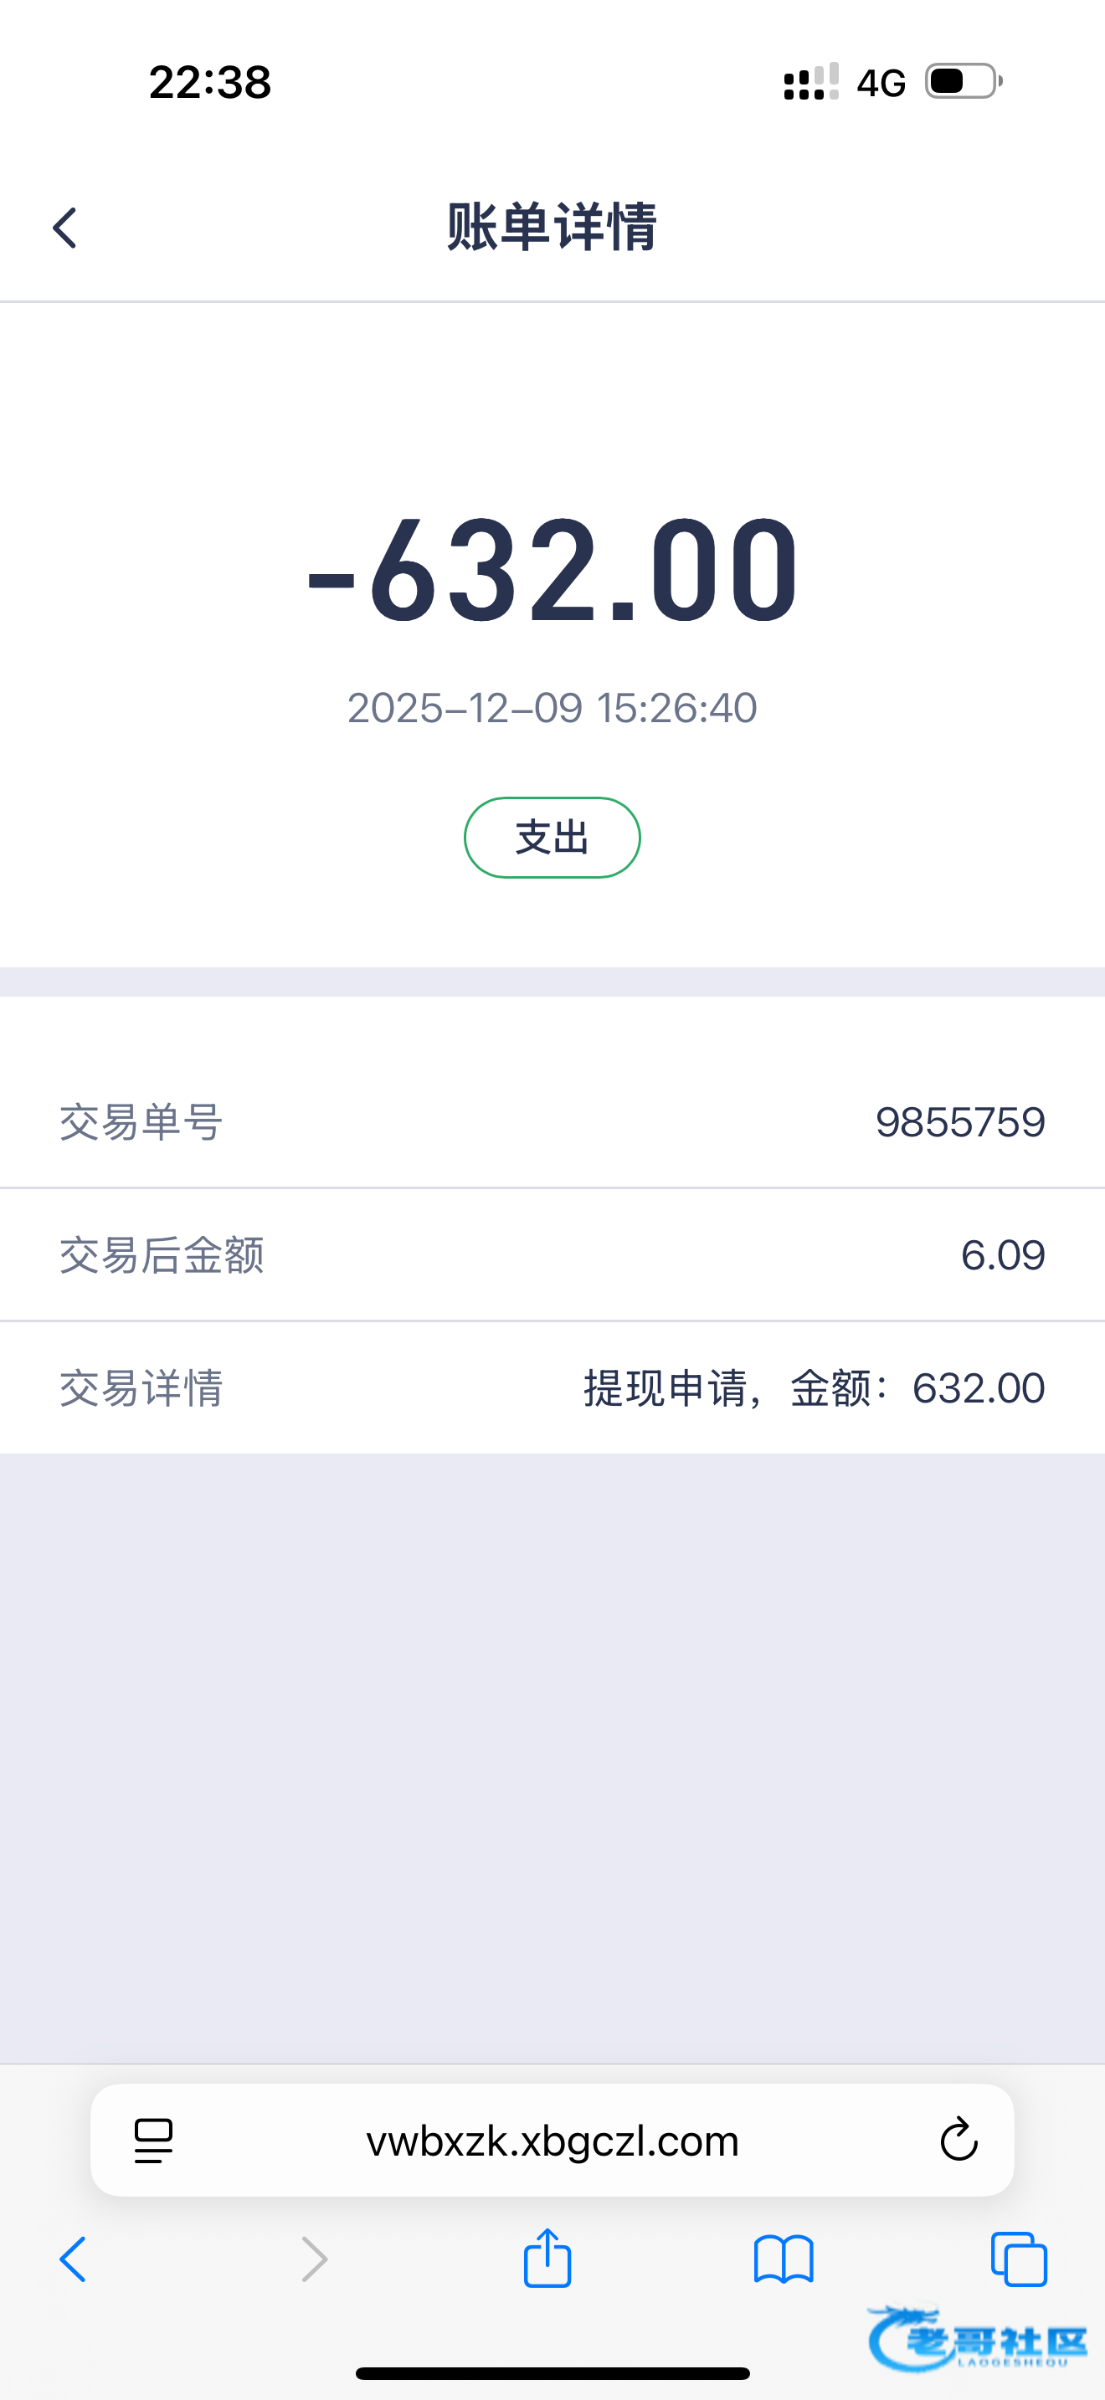
Task: Tap the 账单详情 page title
Action: [552, 227]
